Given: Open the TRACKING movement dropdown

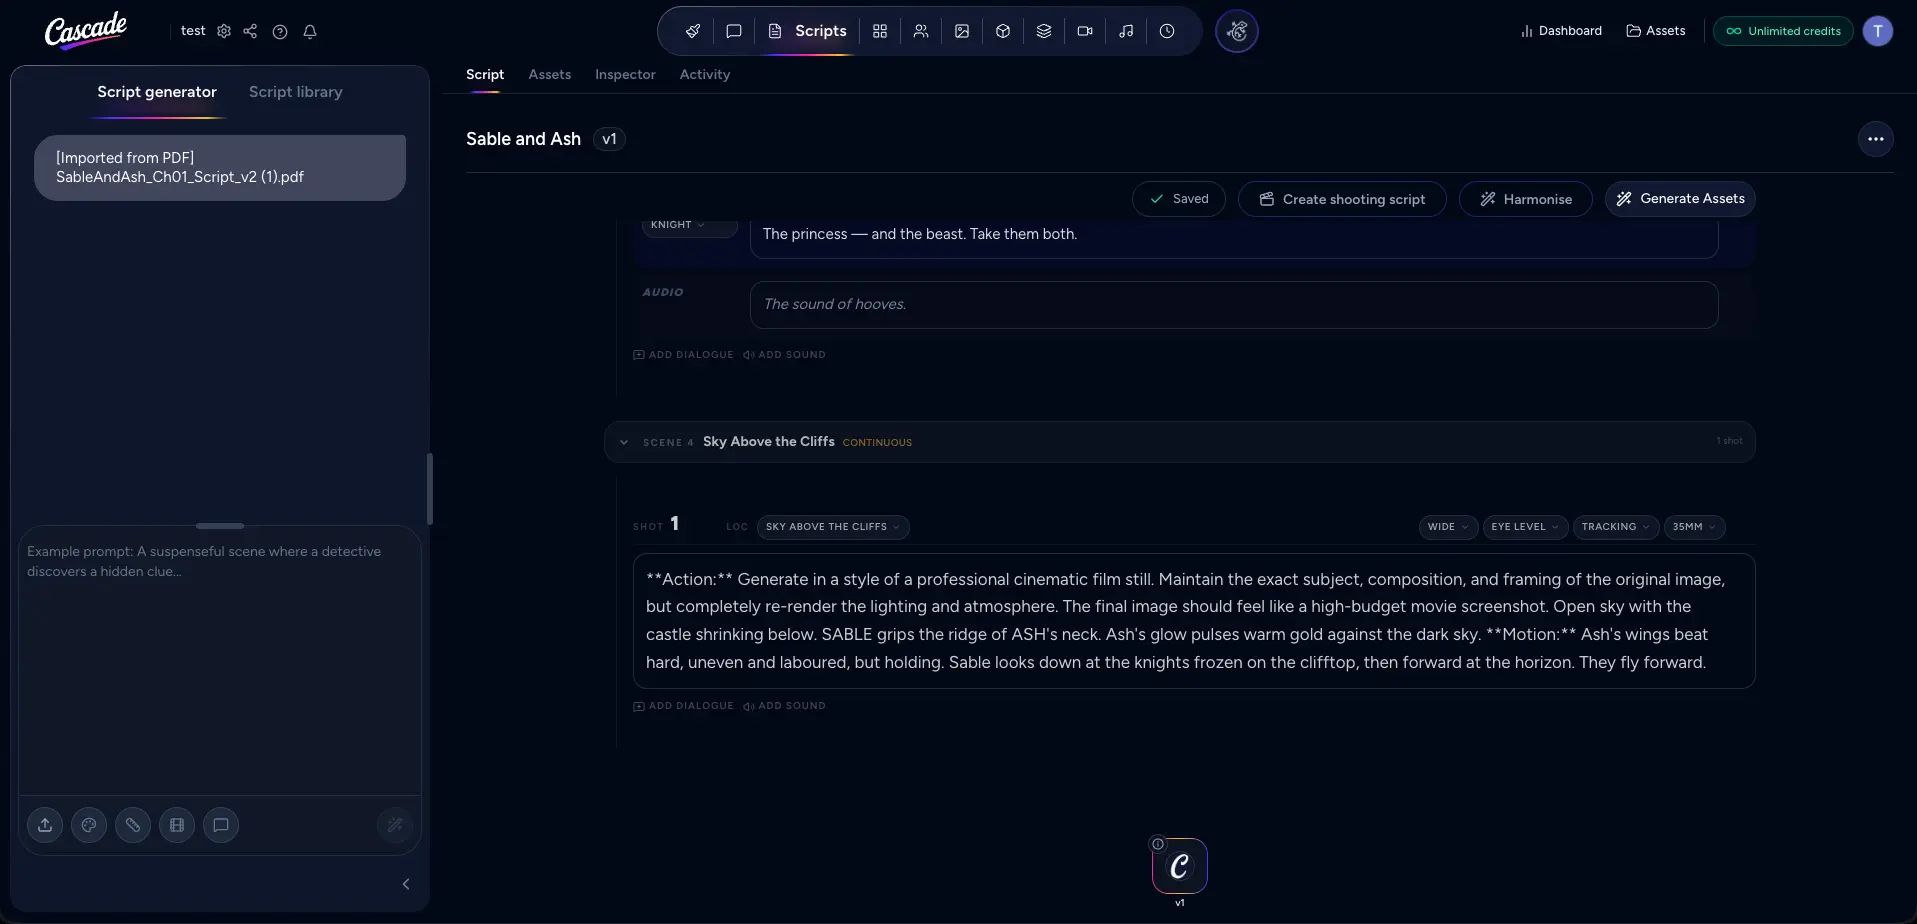Looking at the screenshot, I should click(x=1616, y=527).
